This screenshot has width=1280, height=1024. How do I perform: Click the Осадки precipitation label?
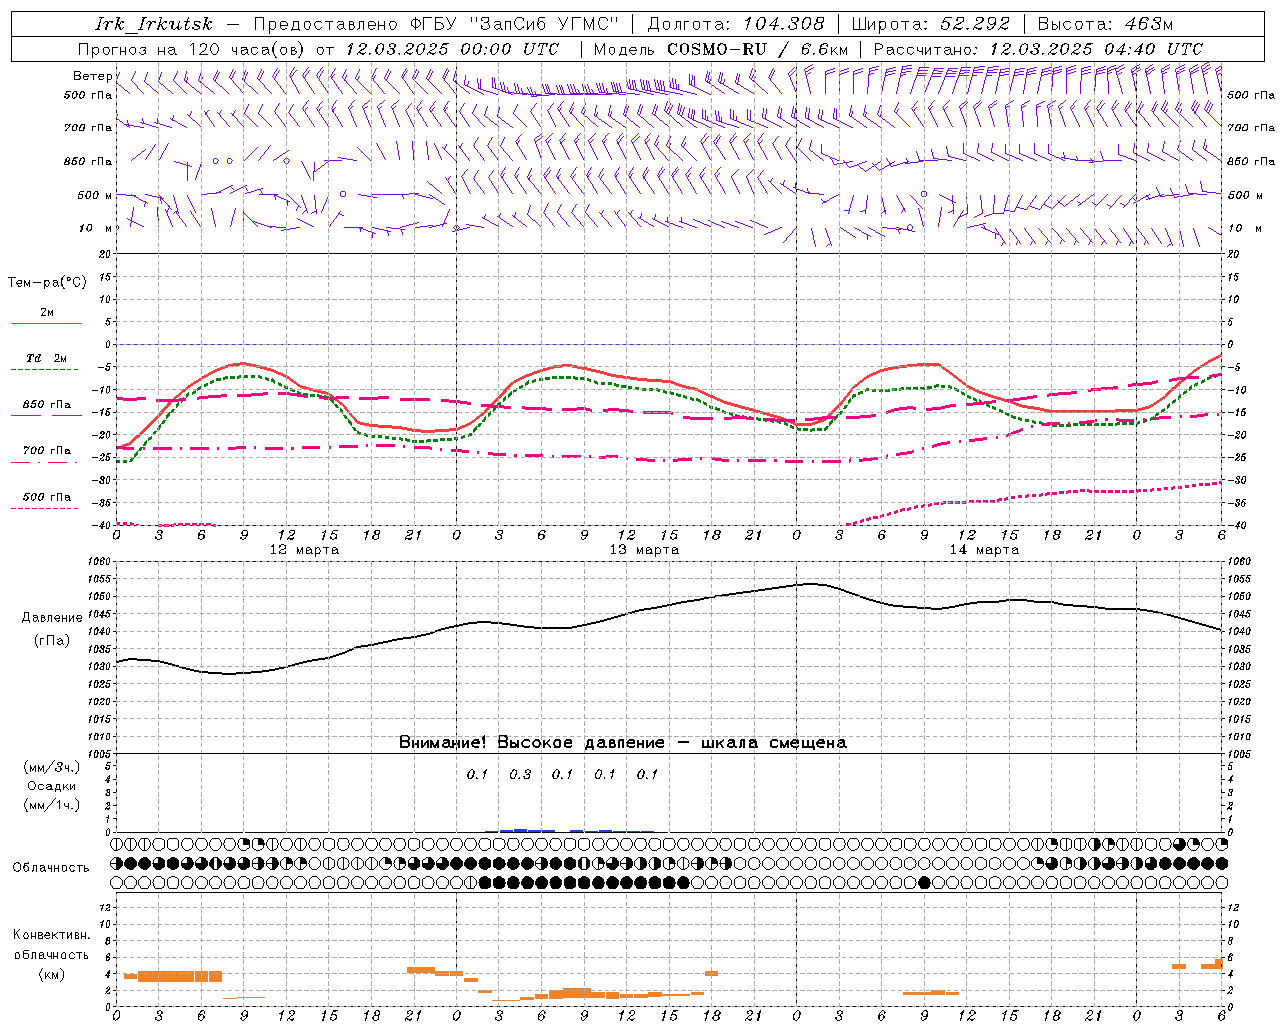51,786
